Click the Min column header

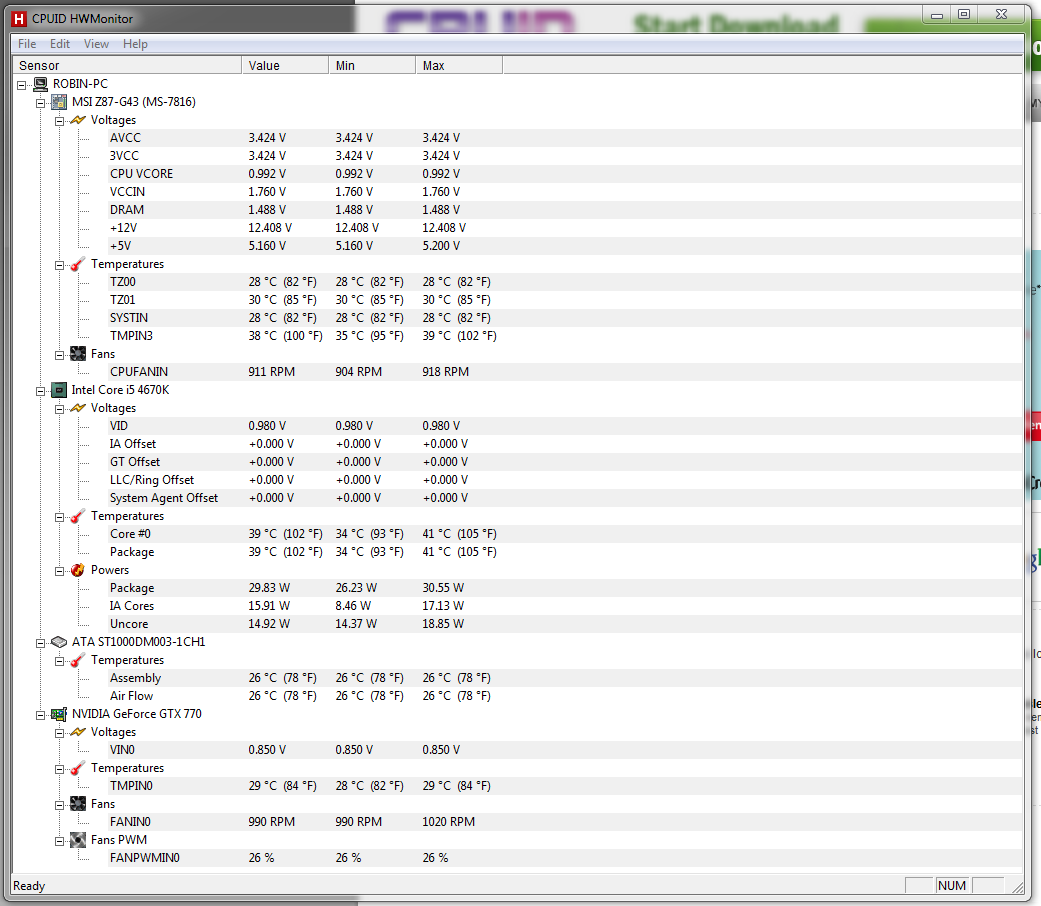[x=372, y=65]
